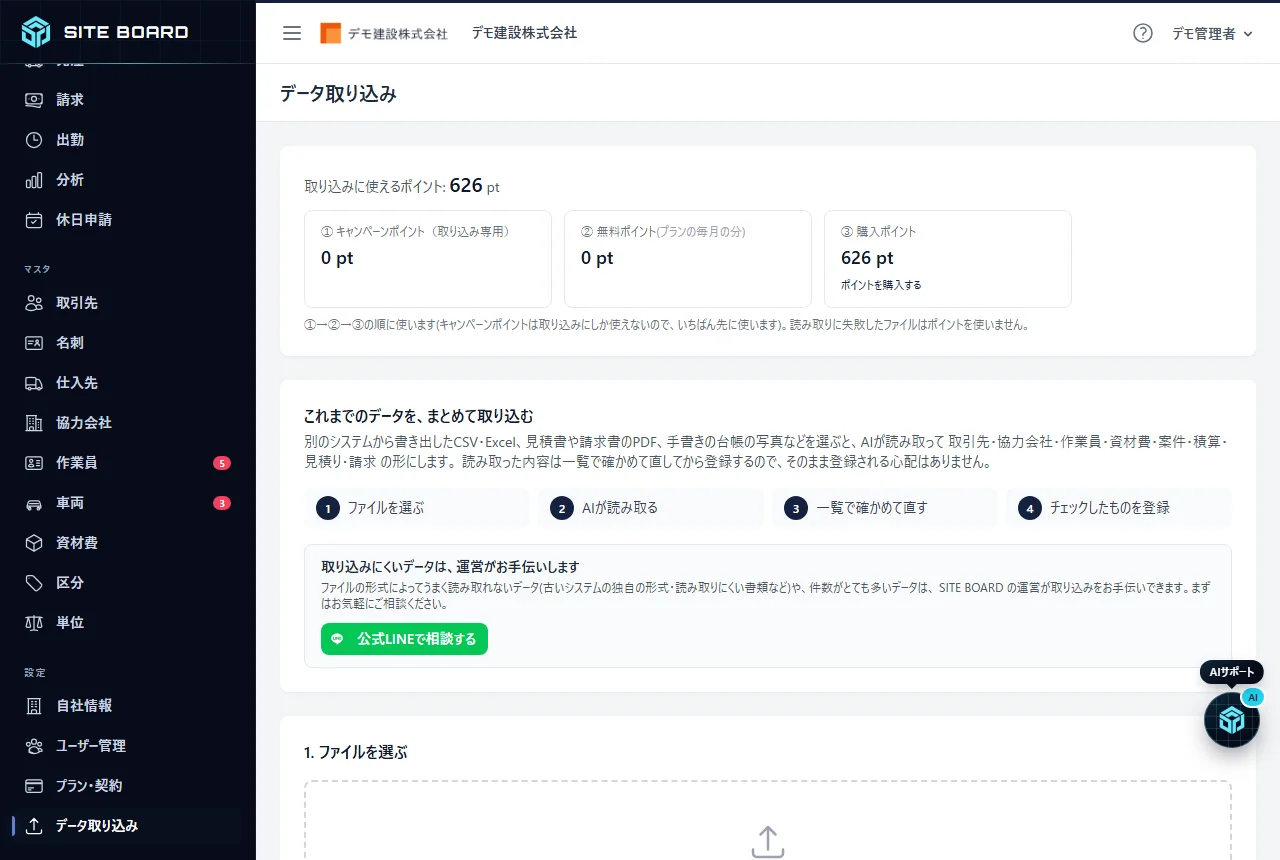The image size is (1280, 860).
Task: Open the 自社情報 building icon
Action: point(35,706)
